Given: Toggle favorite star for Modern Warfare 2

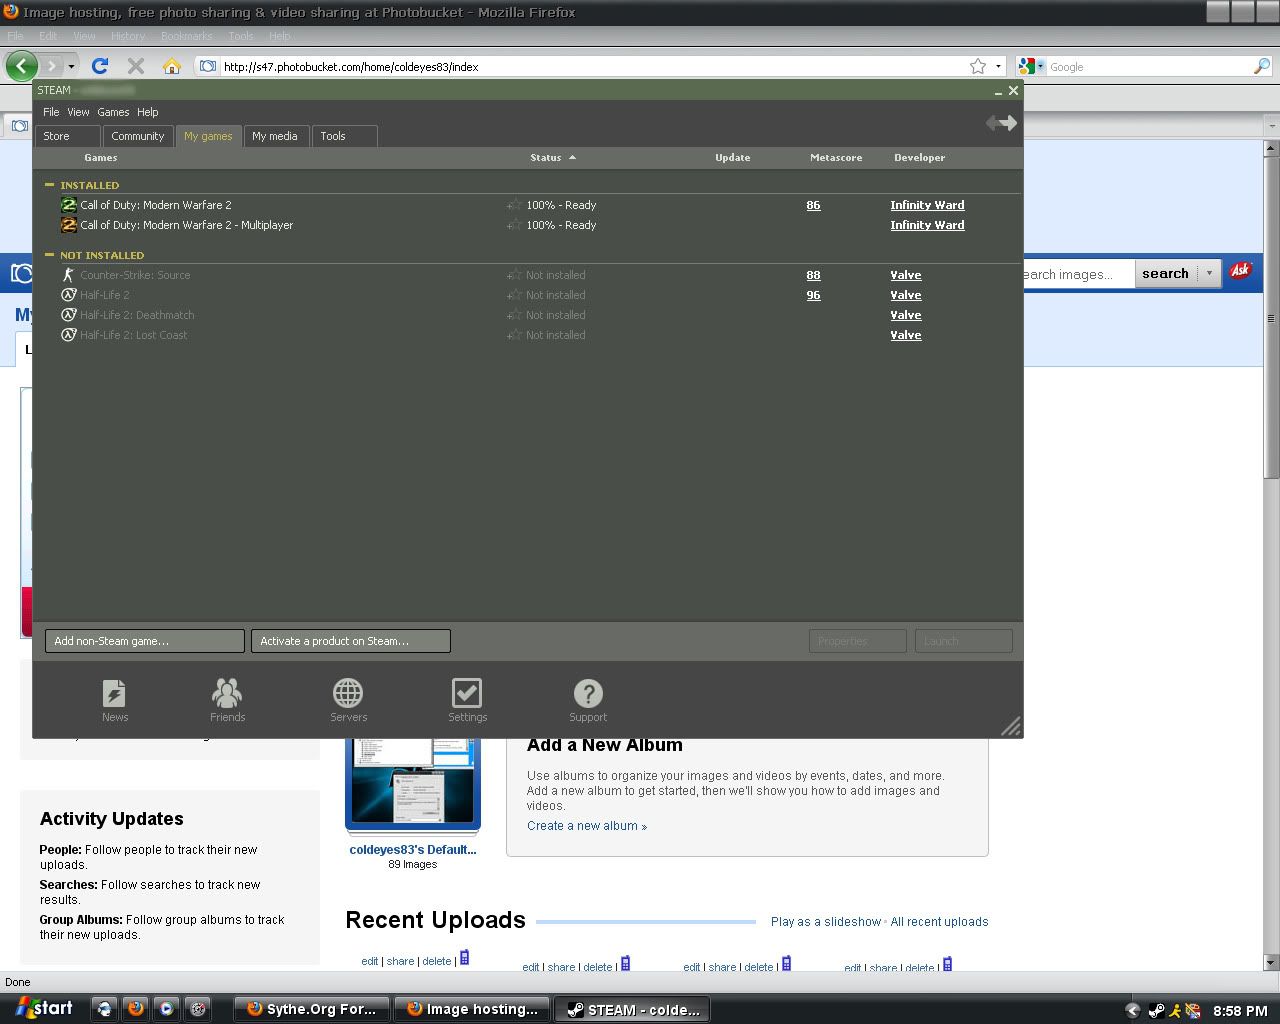Looking at the screenshot, I should point(514,205).
